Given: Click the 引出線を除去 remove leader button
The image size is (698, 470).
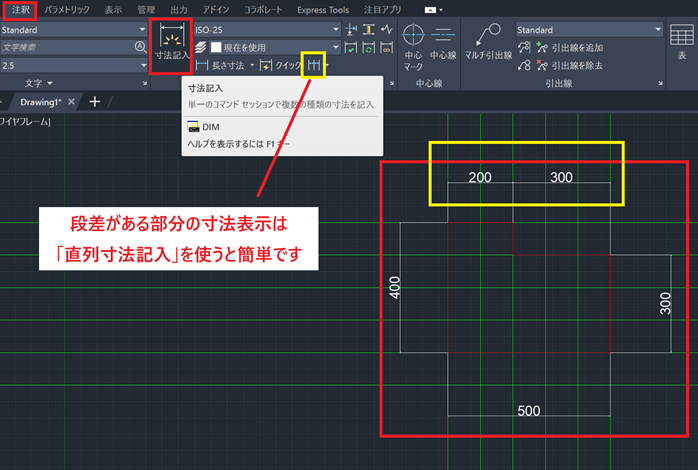Looking at the screenshot, I should 570,65.
